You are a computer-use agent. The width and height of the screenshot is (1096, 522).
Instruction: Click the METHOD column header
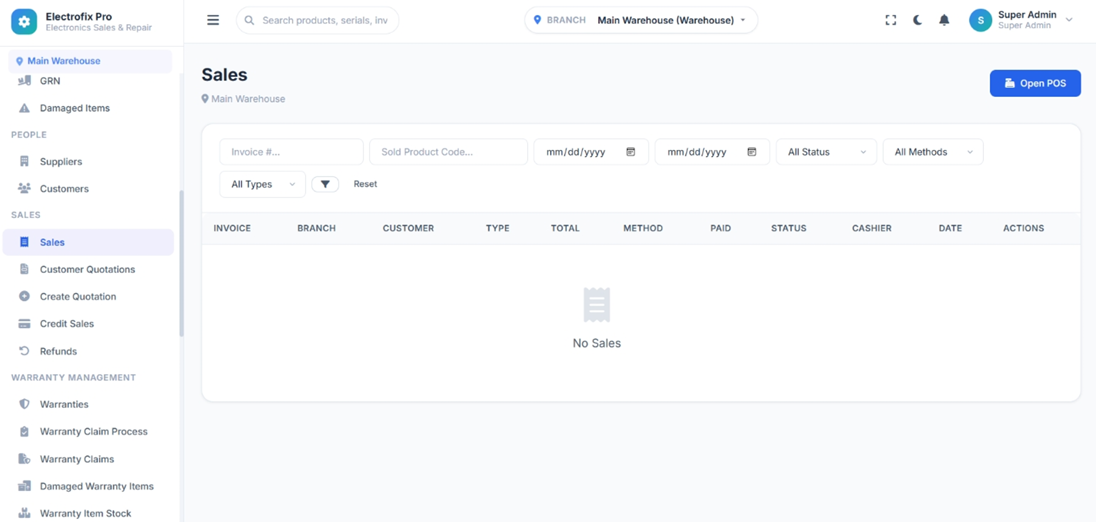coord(643,229)
